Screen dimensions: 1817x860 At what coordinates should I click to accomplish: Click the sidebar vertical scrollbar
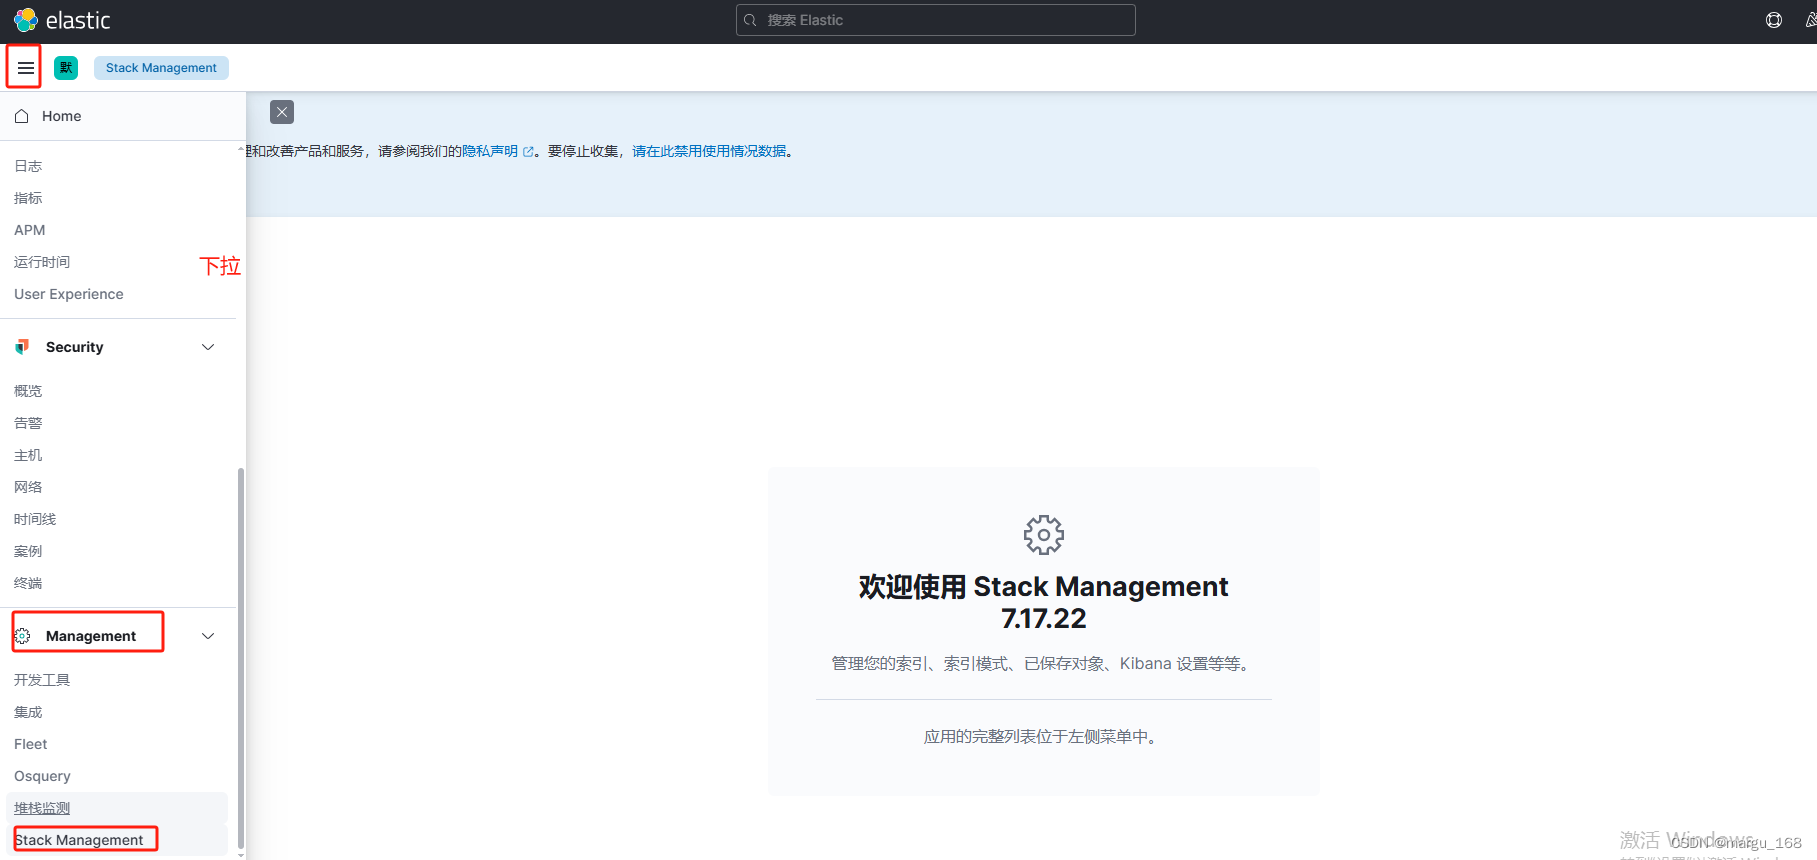click(240, 660)
